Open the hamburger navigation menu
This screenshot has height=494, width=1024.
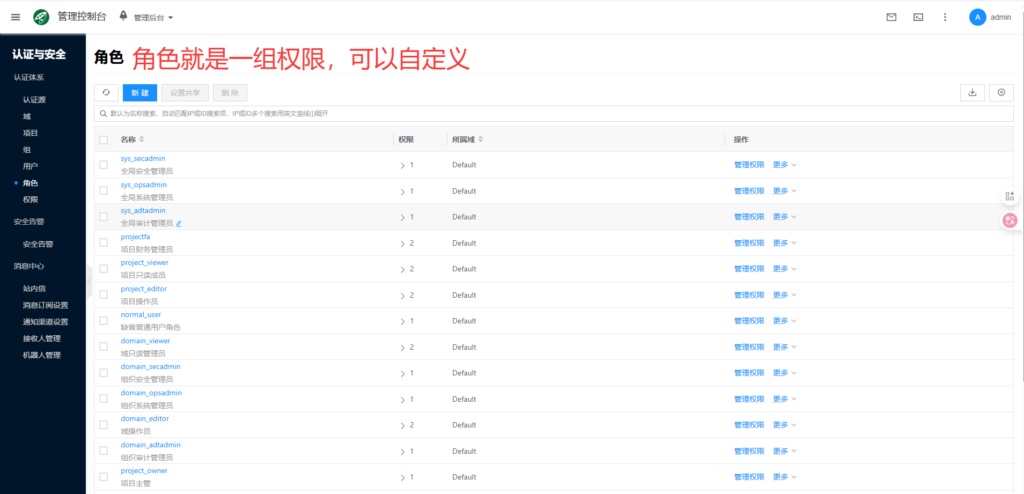tap(15, 17)
